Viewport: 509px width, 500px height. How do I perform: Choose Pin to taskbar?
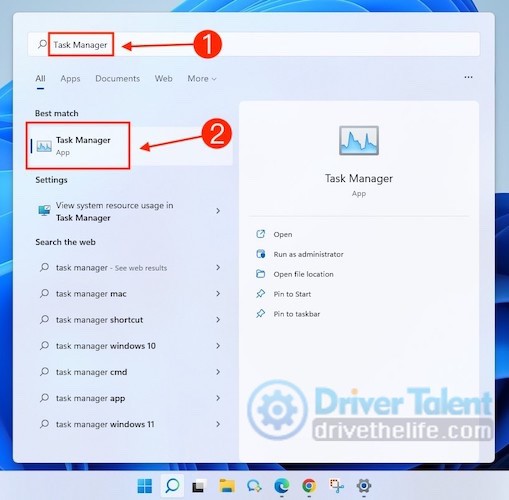pyautogui.click(x=297, y=314)
